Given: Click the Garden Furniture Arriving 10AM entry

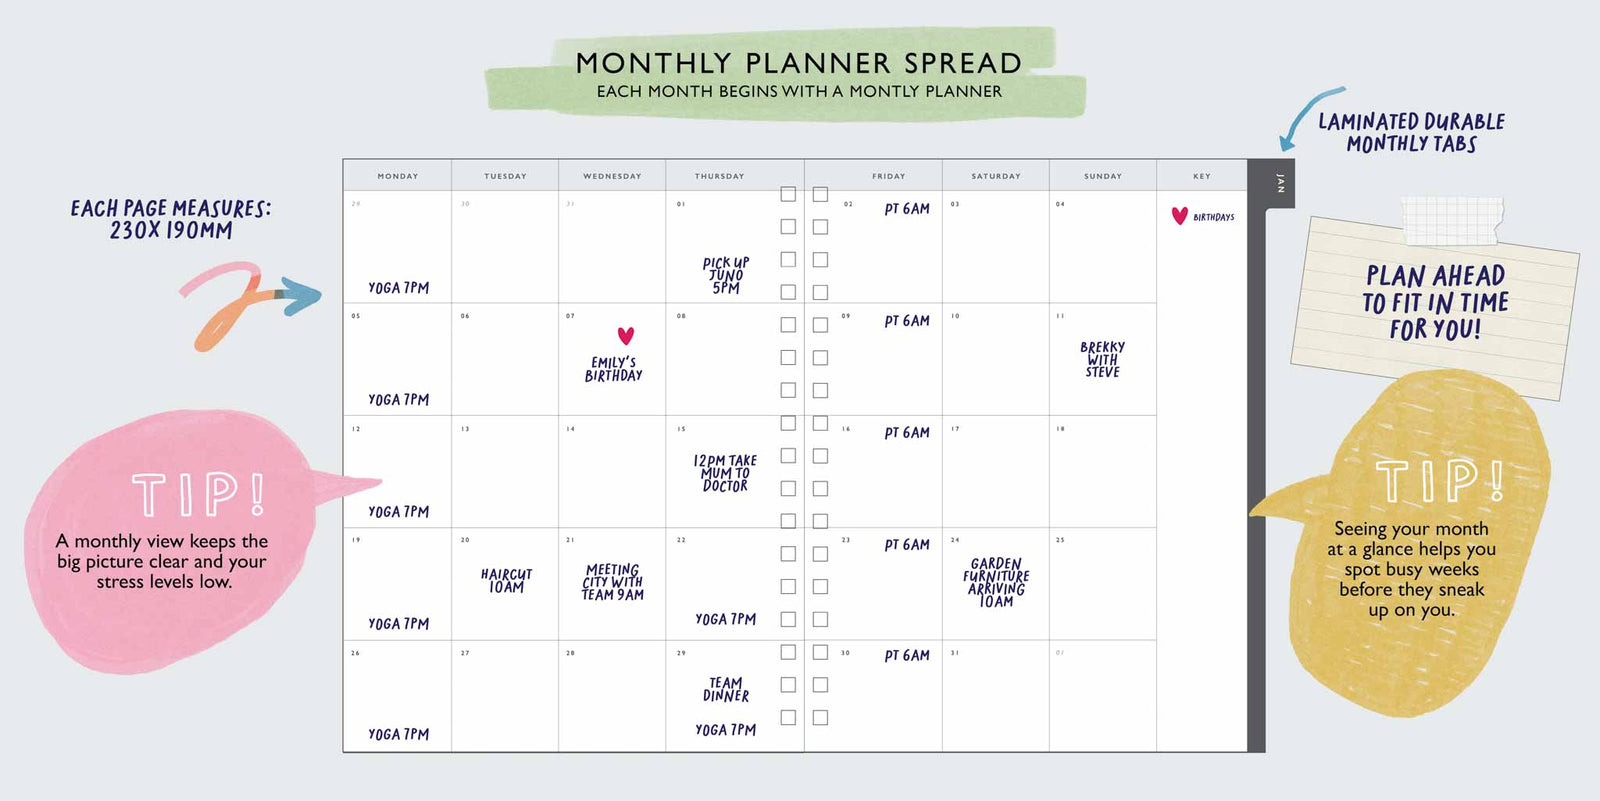Looking at the screenshot, I should coord(996,583).
